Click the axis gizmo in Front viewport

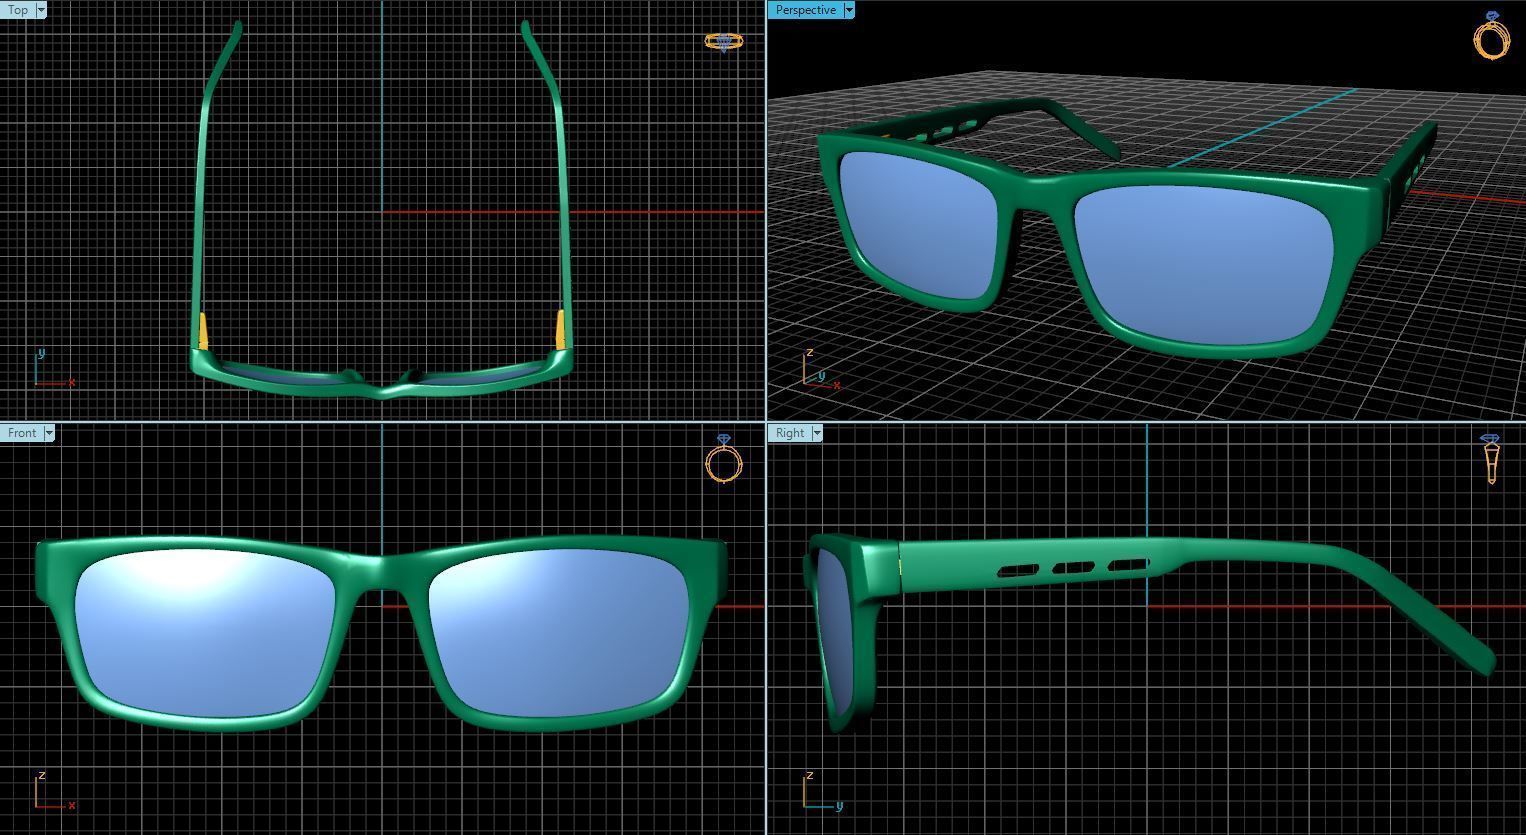click(53, 791)
